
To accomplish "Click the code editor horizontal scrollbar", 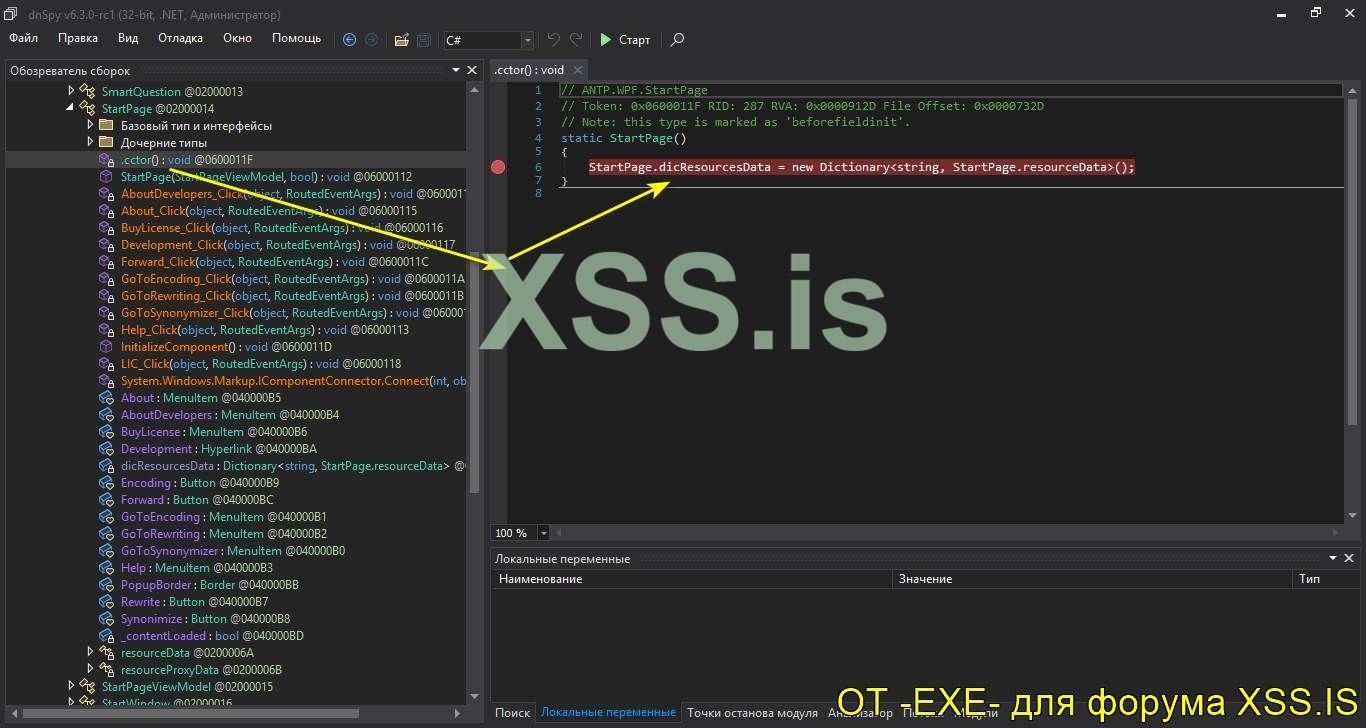I will tap(950, 533).
